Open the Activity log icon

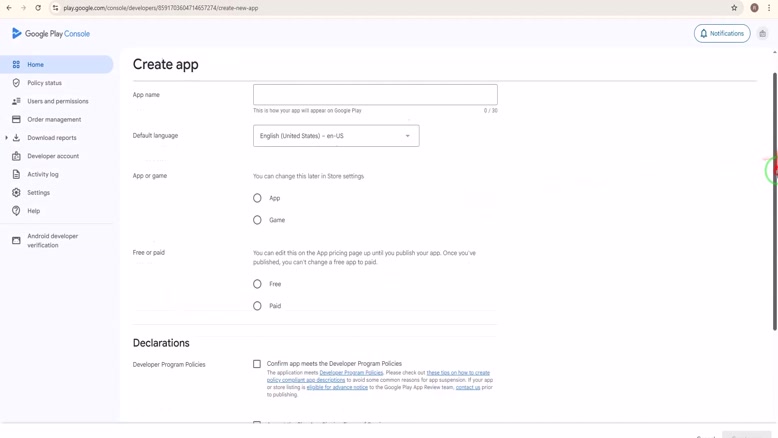[x=16, y=174]
